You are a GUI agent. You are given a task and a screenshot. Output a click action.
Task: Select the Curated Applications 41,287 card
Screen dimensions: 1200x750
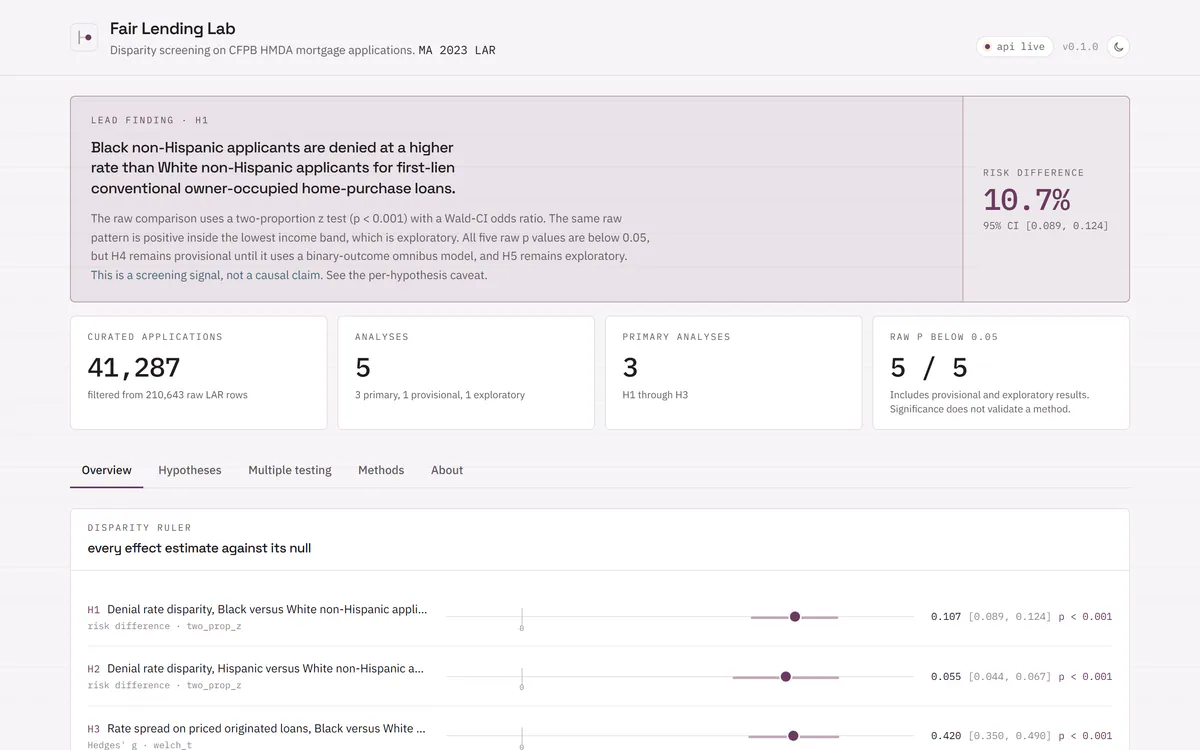(x=198, y=373)
